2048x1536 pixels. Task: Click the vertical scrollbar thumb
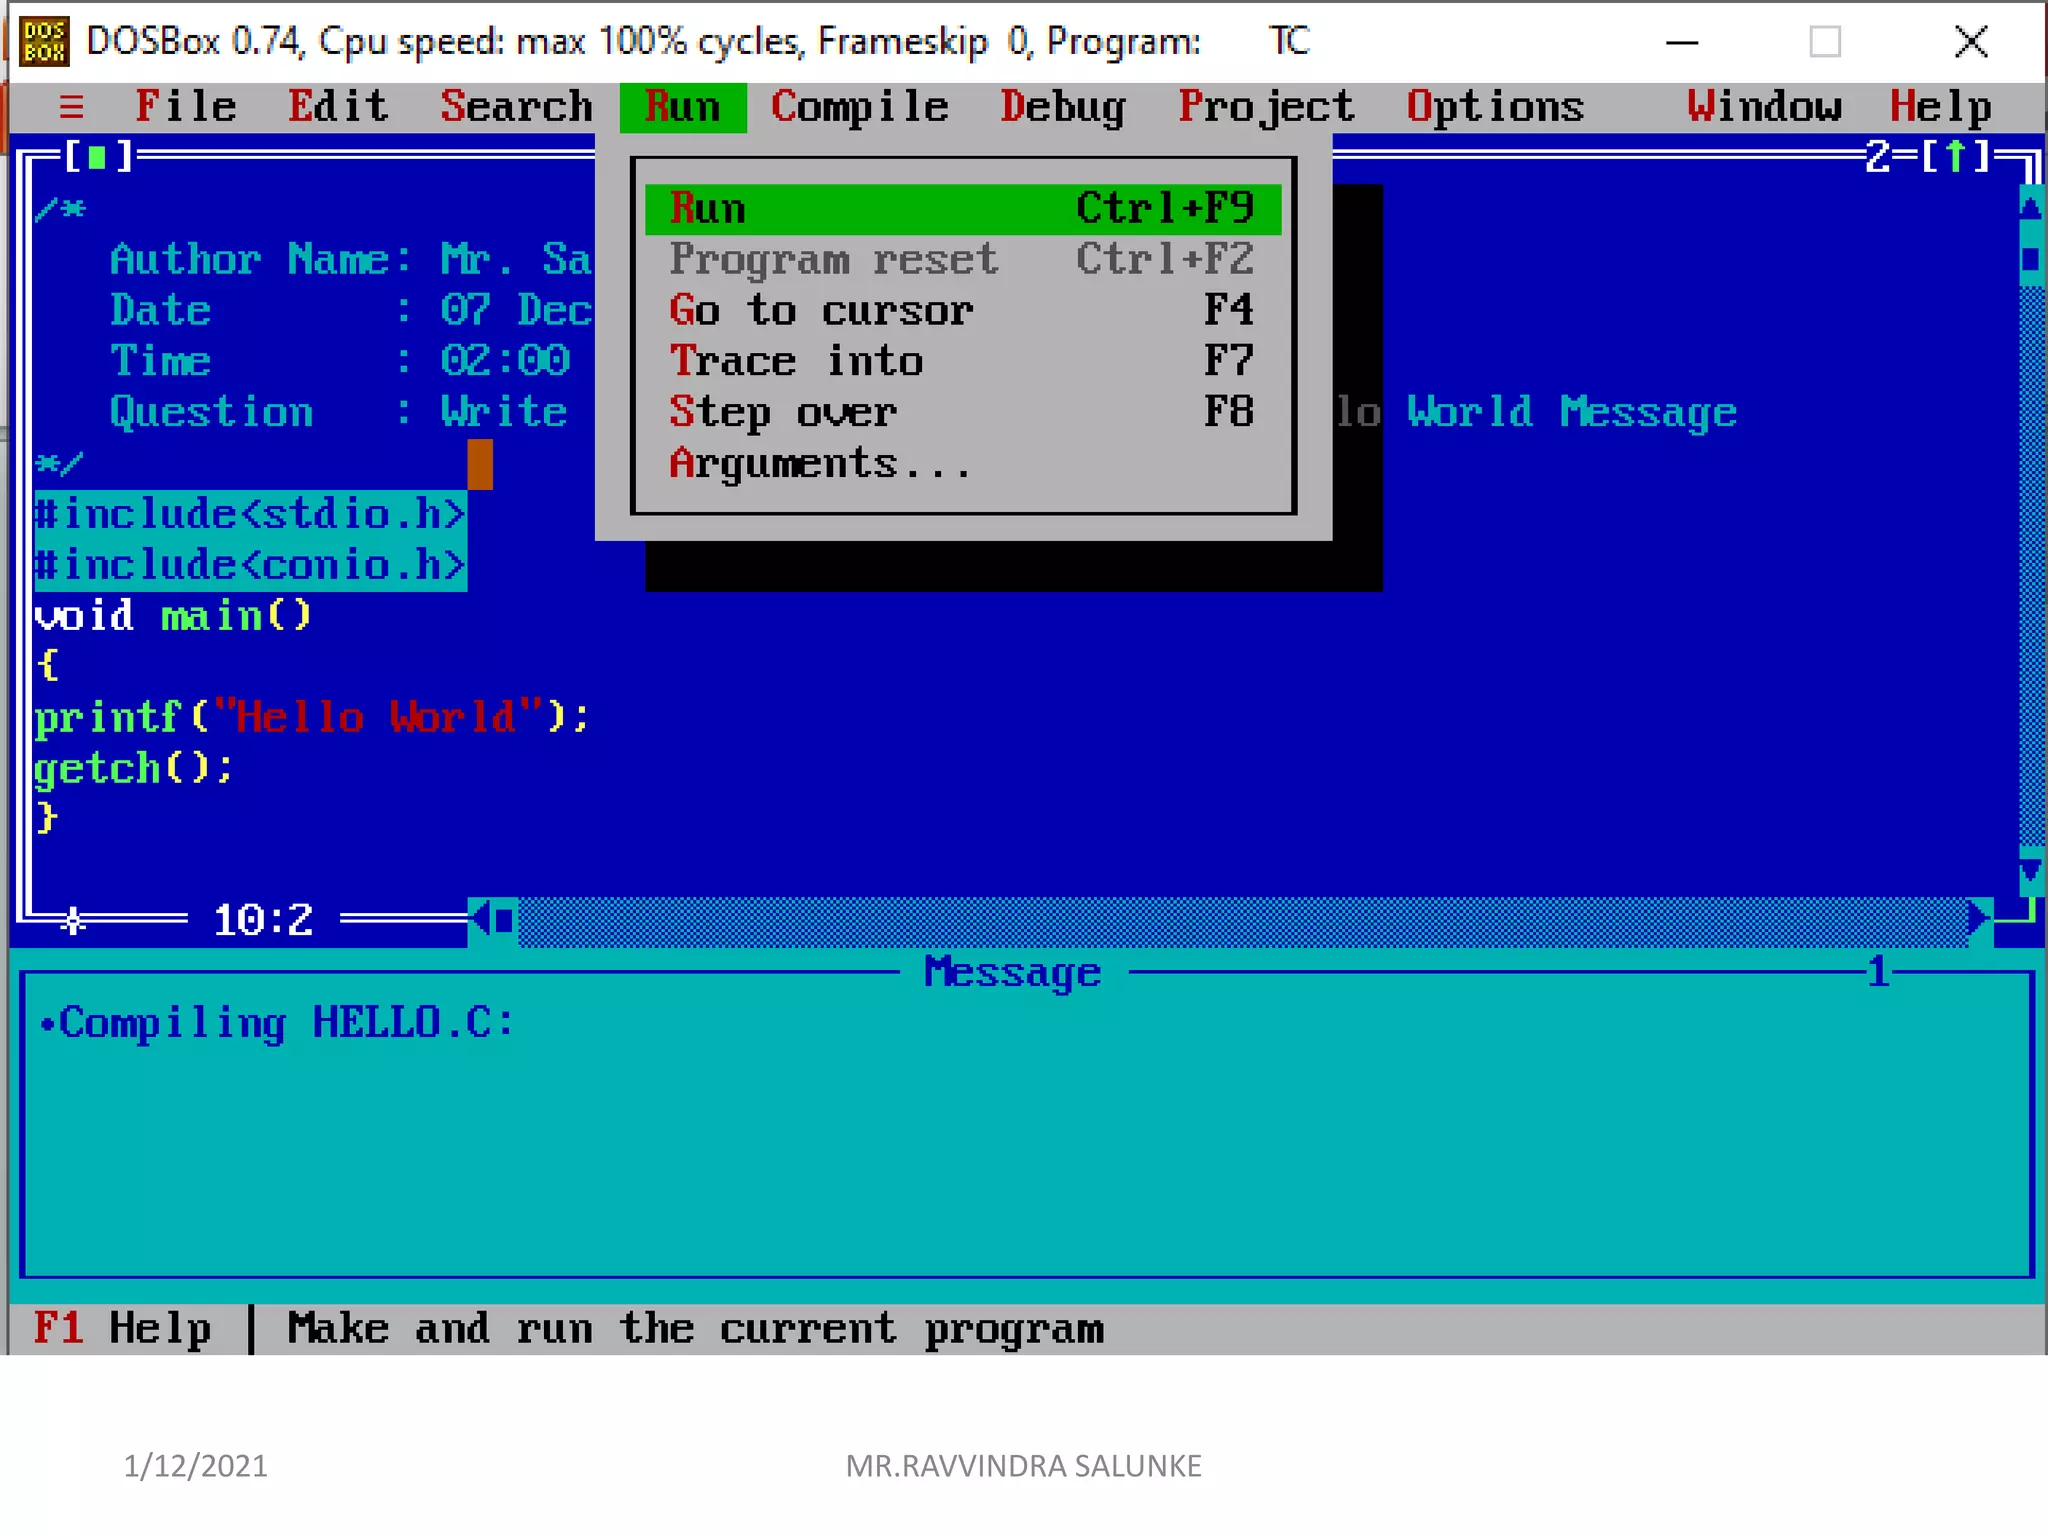tap(2030, 260)
